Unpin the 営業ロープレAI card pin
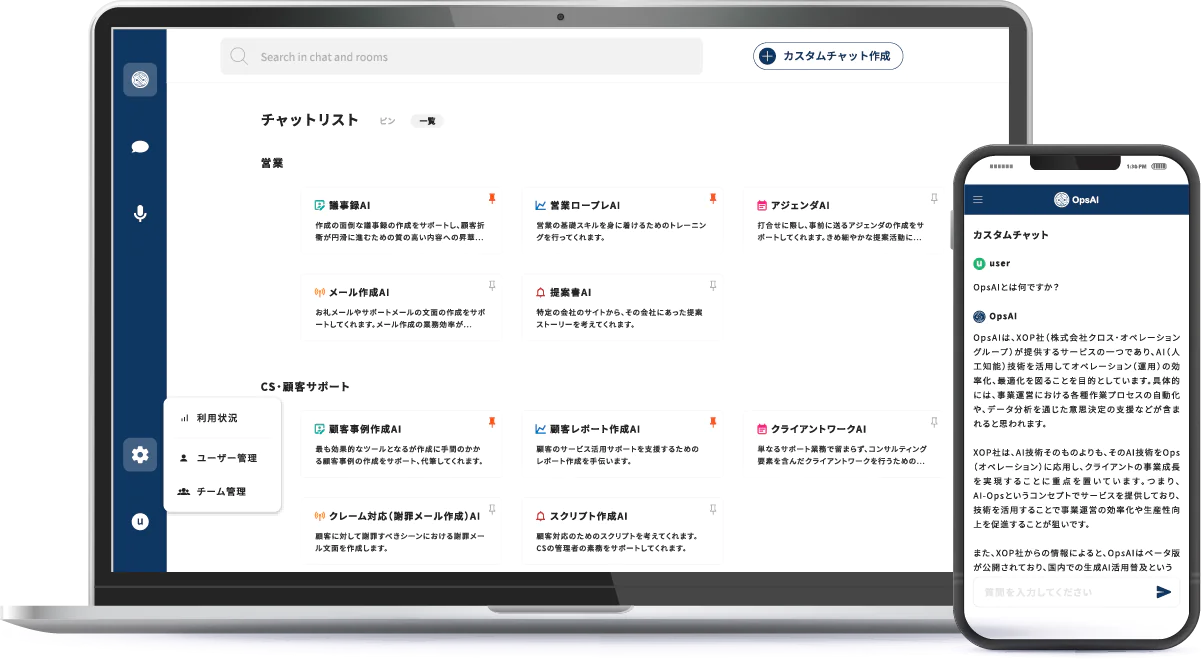 coord(713,199)
